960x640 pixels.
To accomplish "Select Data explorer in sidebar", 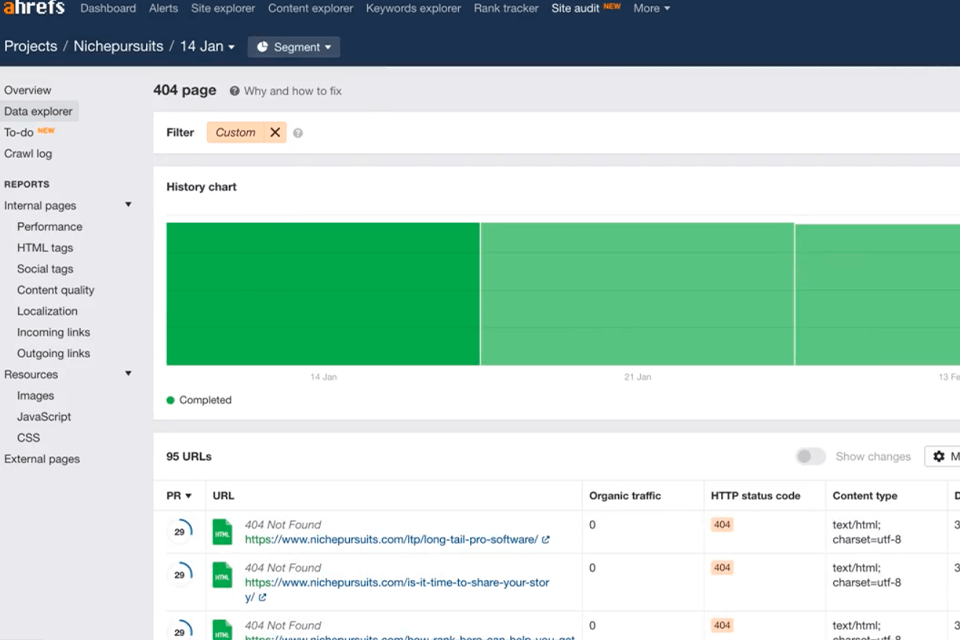I will click(38, 111).
